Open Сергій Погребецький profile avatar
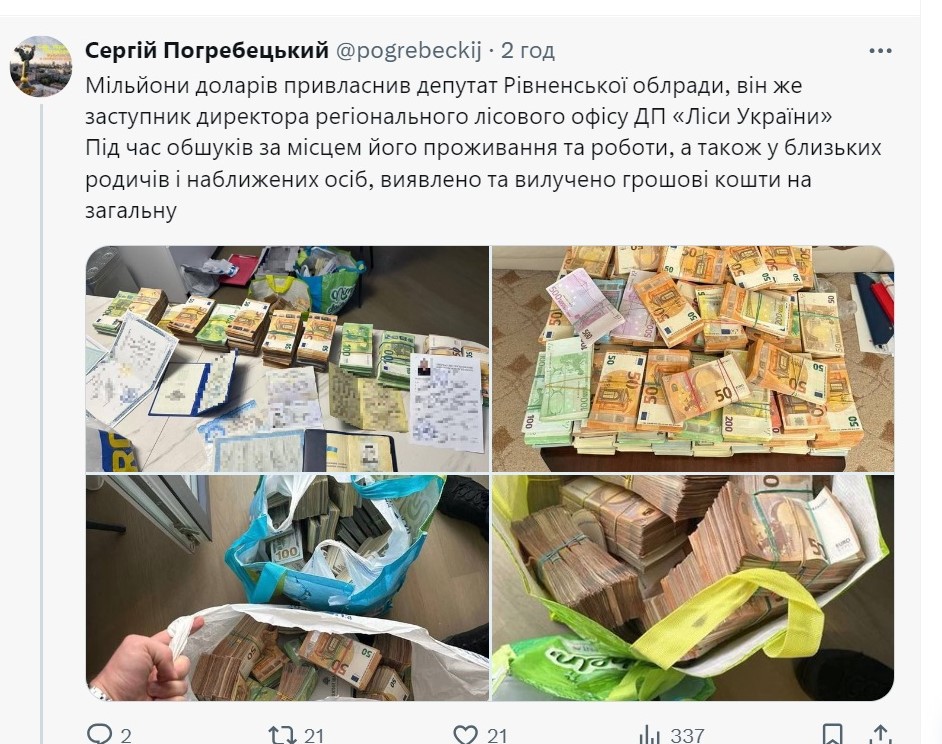Screen dimensions: 942x744 [41, 66]
